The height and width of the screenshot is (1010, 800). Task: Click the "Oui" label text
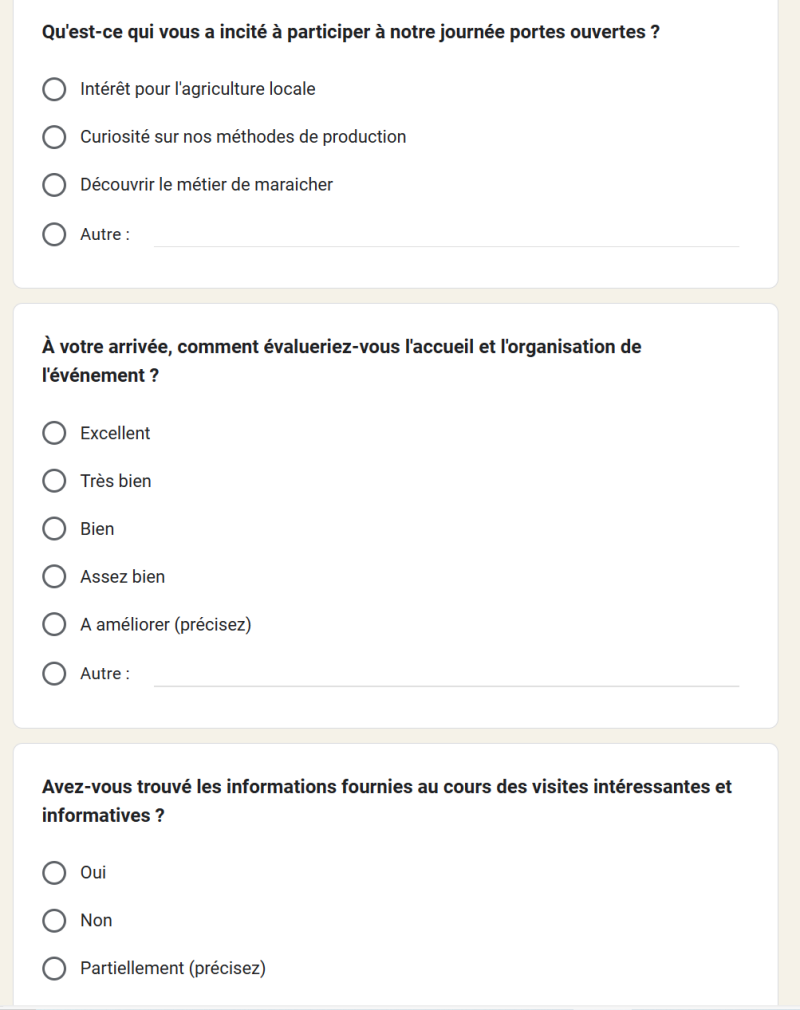93,873
